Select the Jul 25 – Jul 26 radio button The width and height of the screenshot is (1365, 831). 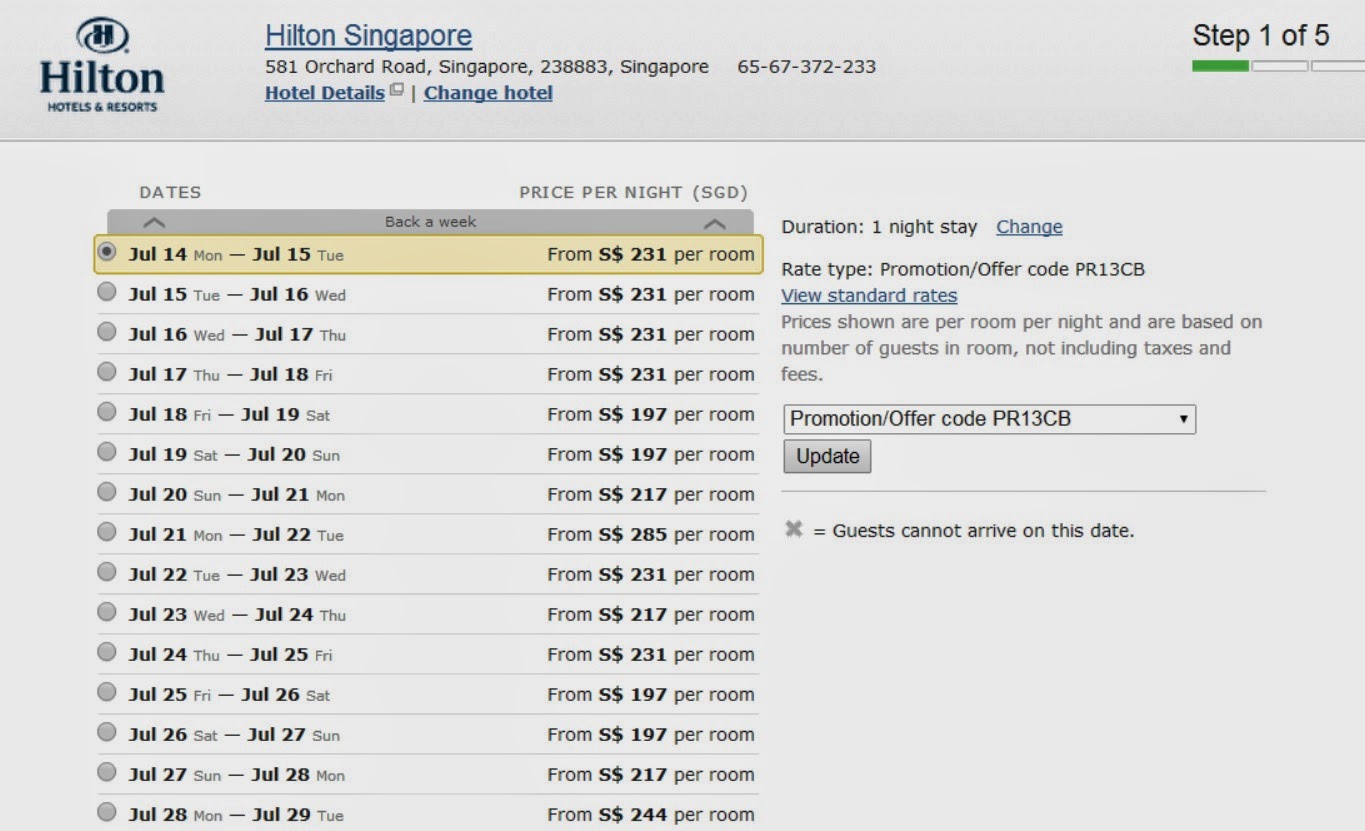point(107,692)
